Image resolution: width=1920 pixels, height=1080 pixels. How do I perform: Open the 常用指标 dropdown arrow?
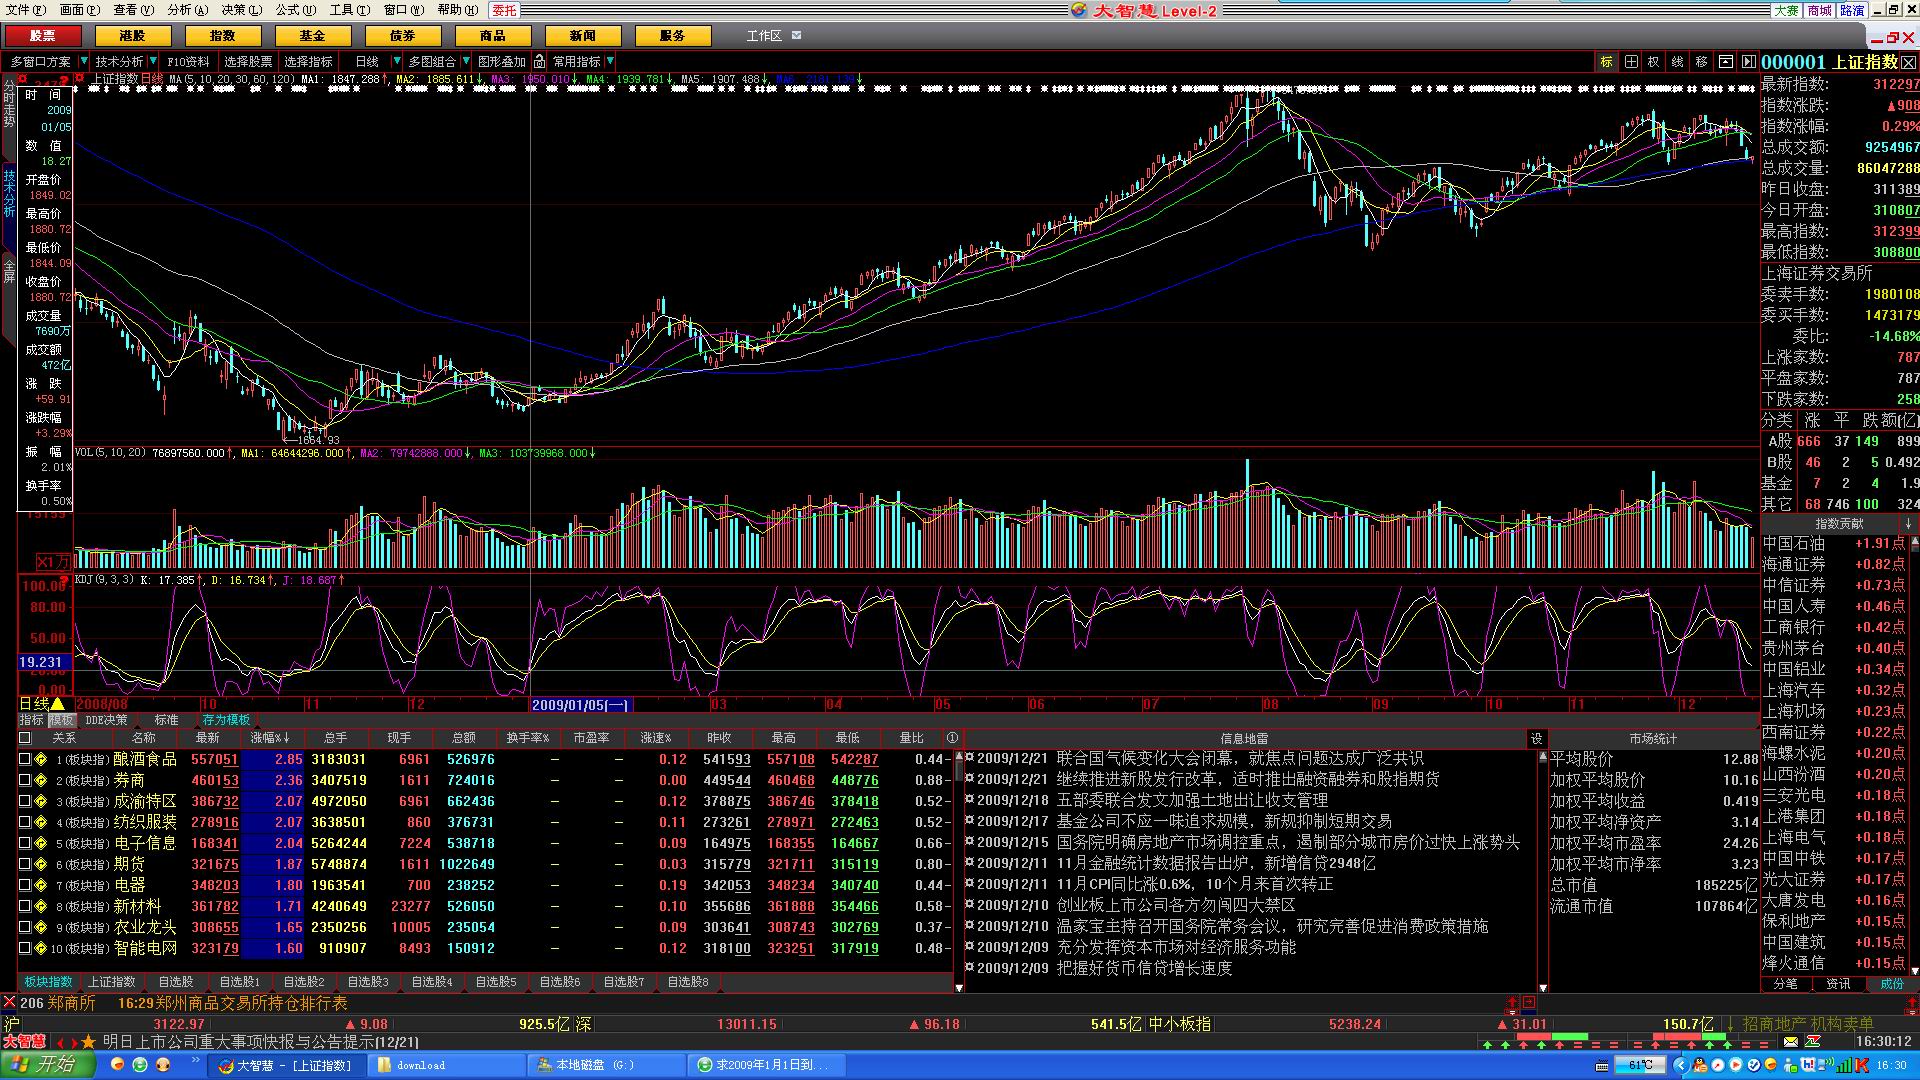click(610, 62)
